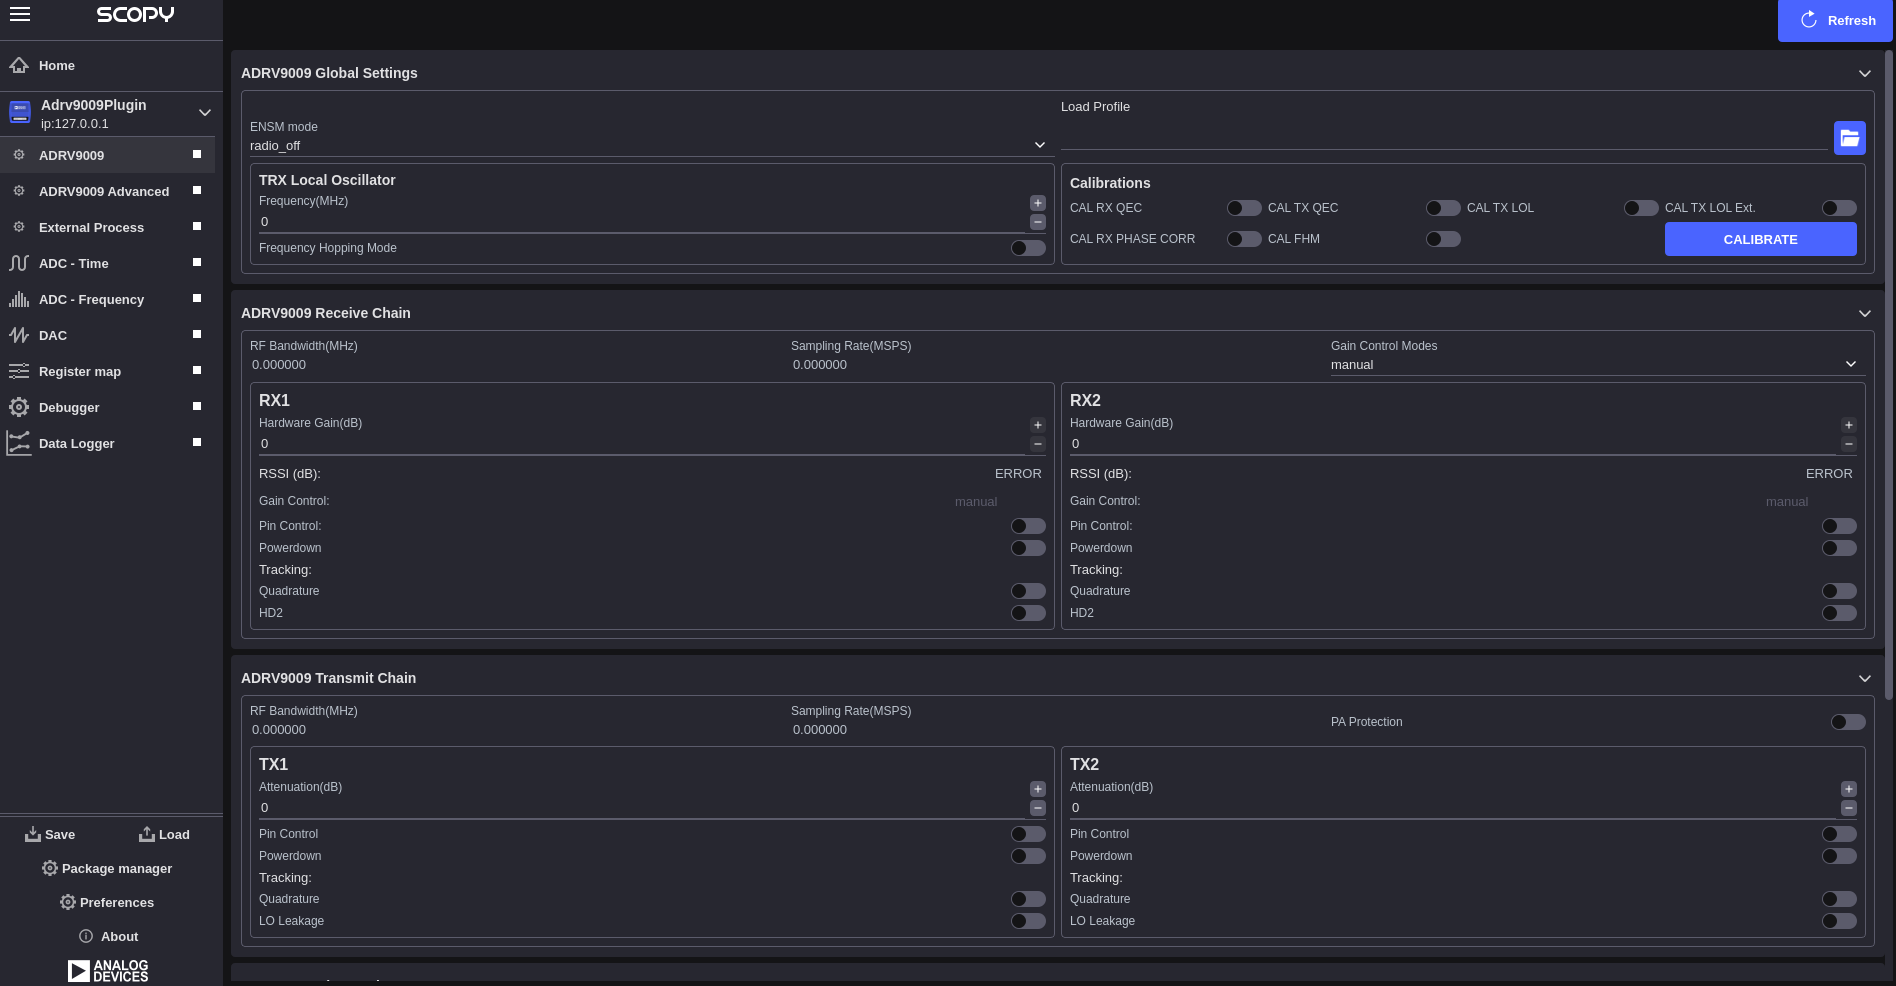Click the DAC signal icon

(x=18, y=335)
